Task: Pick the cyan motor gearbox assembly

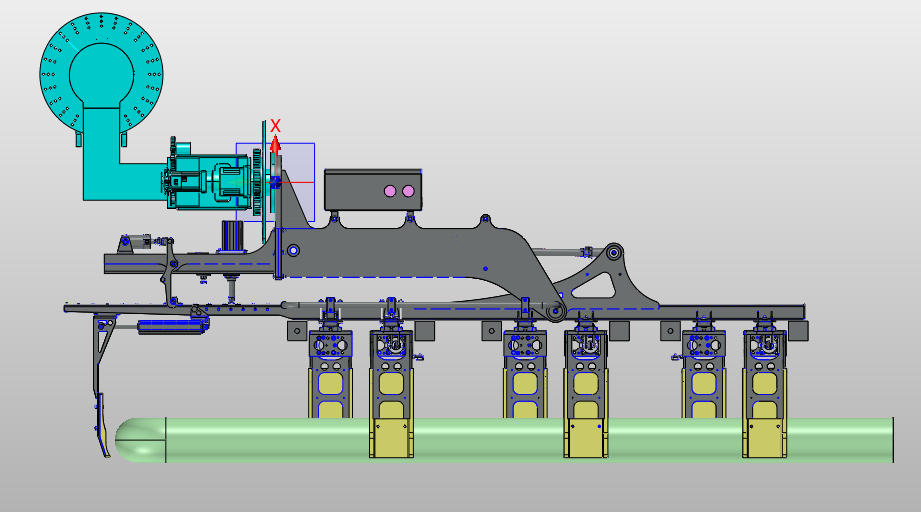Action: pos(210,181)
